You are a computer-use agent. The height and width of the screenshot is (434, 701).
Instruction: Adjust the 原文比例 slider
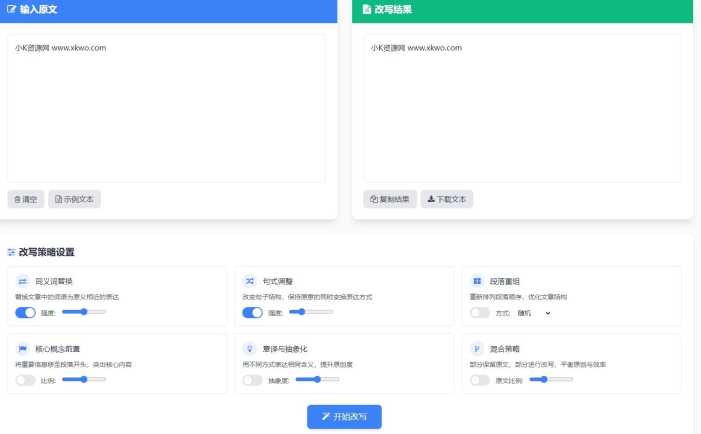(551, 379)
